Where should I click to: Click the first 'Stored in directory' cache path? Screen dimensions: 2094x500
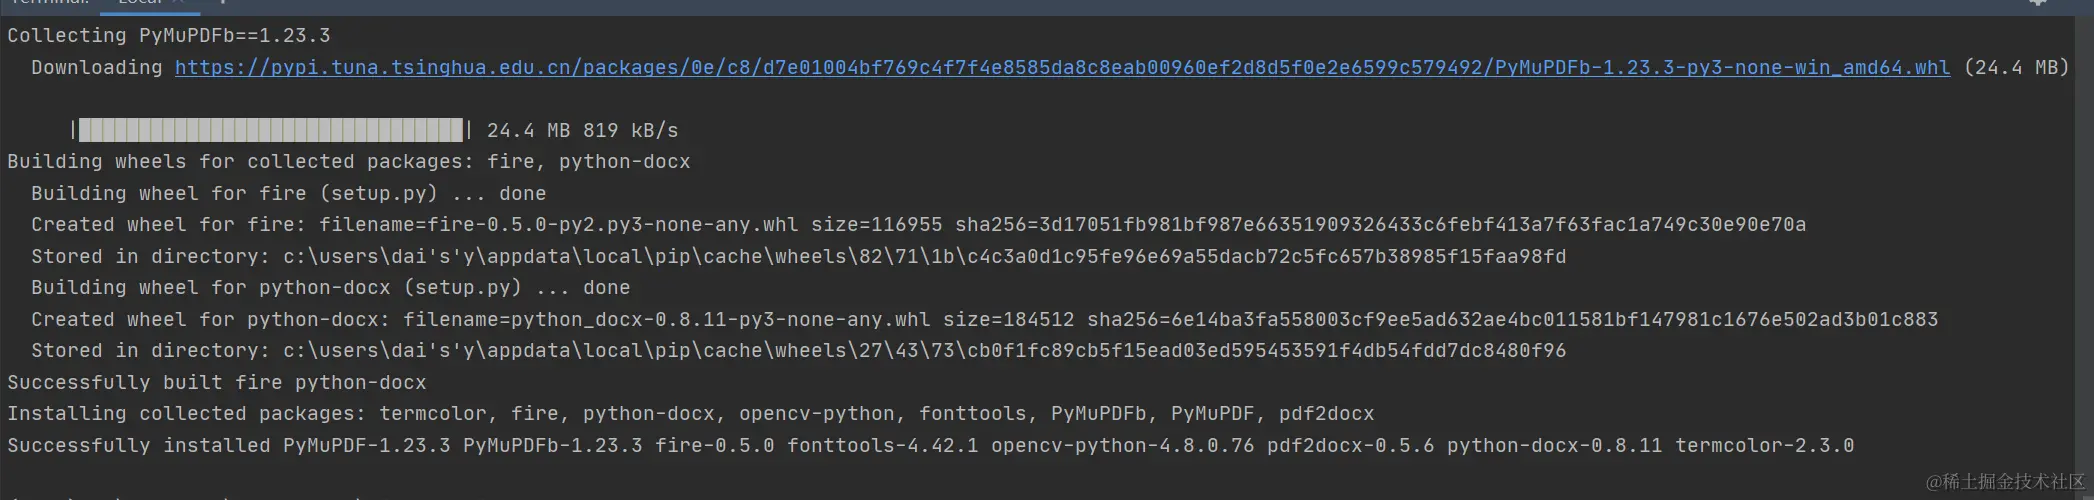[x=924, y=257]
